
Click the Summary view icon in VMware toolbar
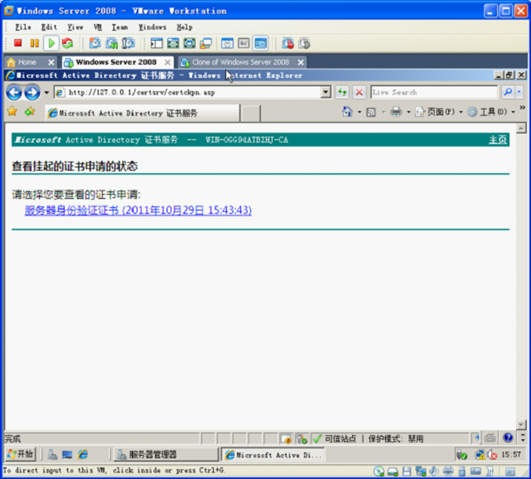point(227,43)
